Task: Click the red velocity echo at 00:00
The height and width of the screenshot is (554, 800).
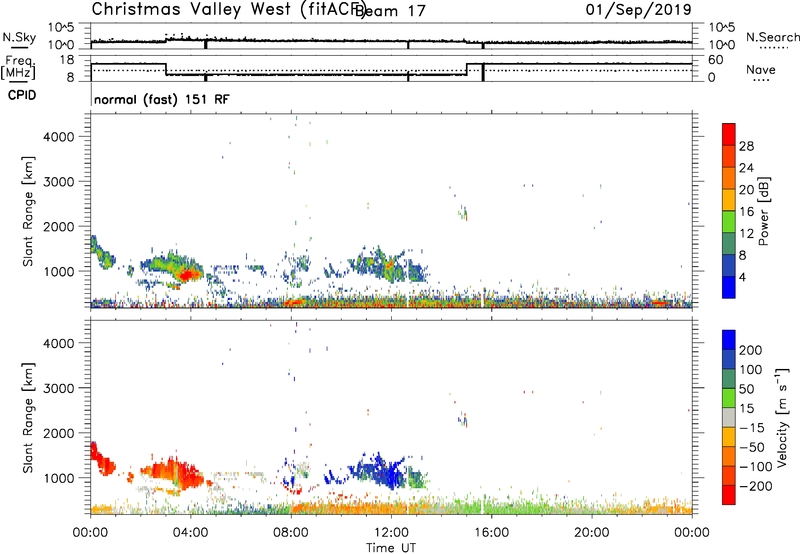Action: point(96,453)
